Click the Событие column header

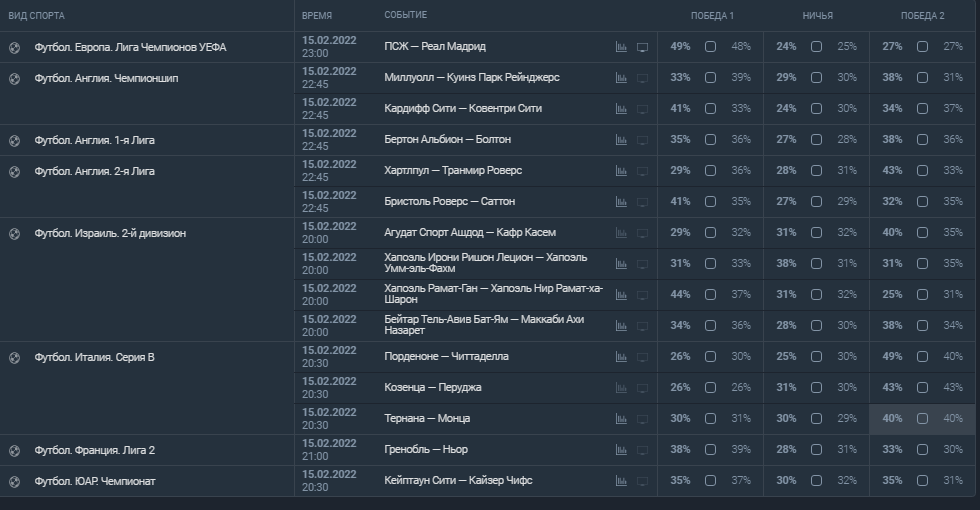tap(405, 16)
